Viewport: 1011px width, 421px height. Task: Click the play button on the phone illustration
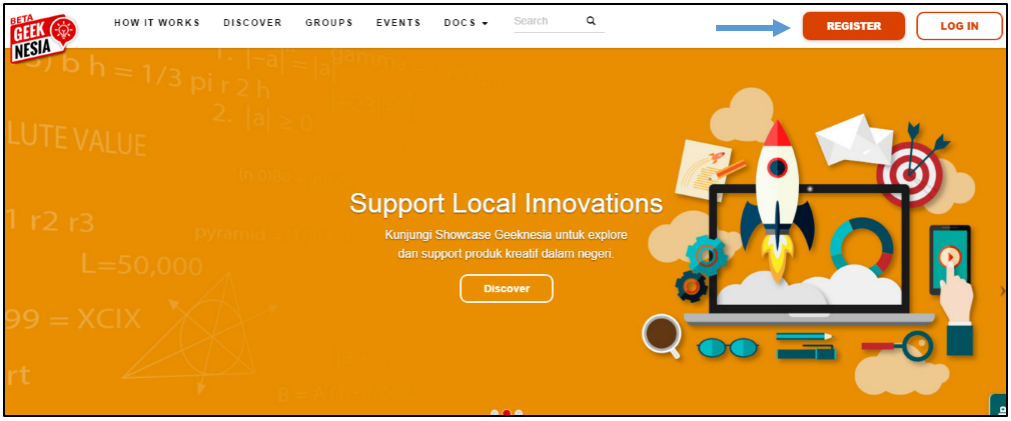949,259
